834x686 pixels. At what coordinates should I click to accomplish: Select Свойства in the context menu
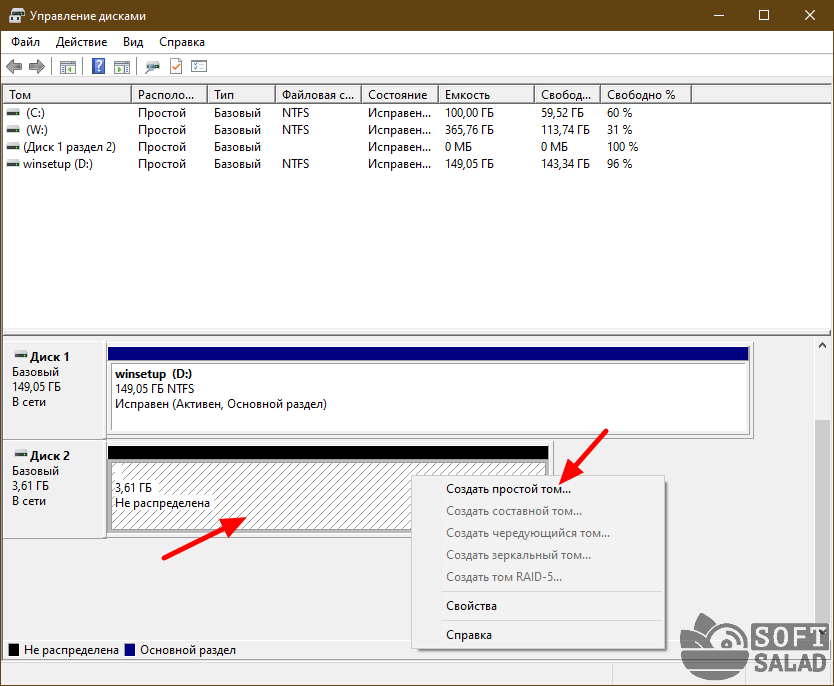click(471, 606)
